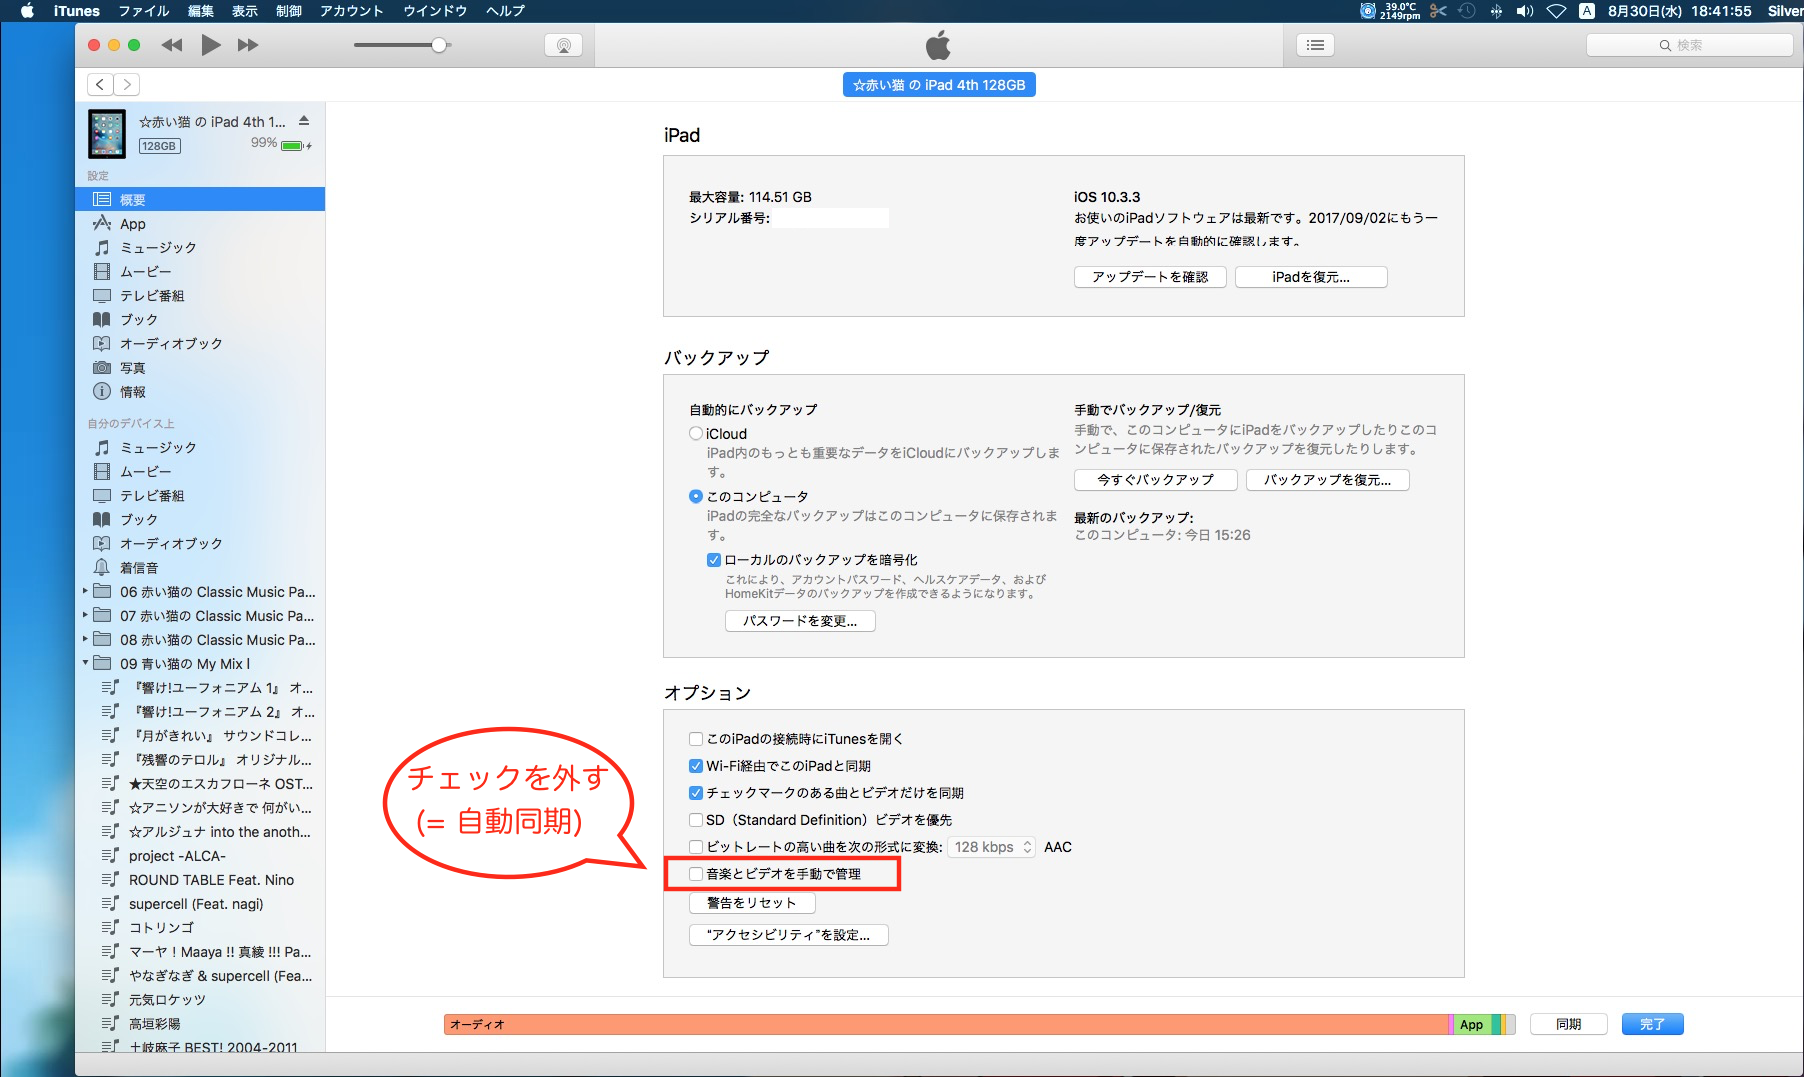Click the ☆赤い猫 の iPad 4th 128GB device tab
The width and height of the screenshot is (1804, 1077).
click(x=939, y=85)
